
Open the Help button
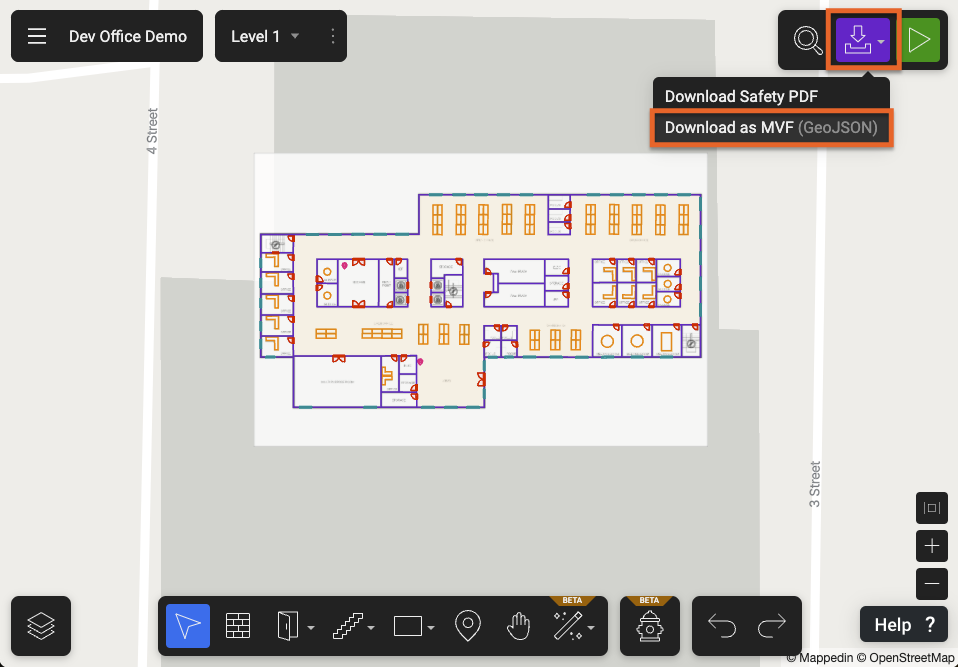pos(904,625)
